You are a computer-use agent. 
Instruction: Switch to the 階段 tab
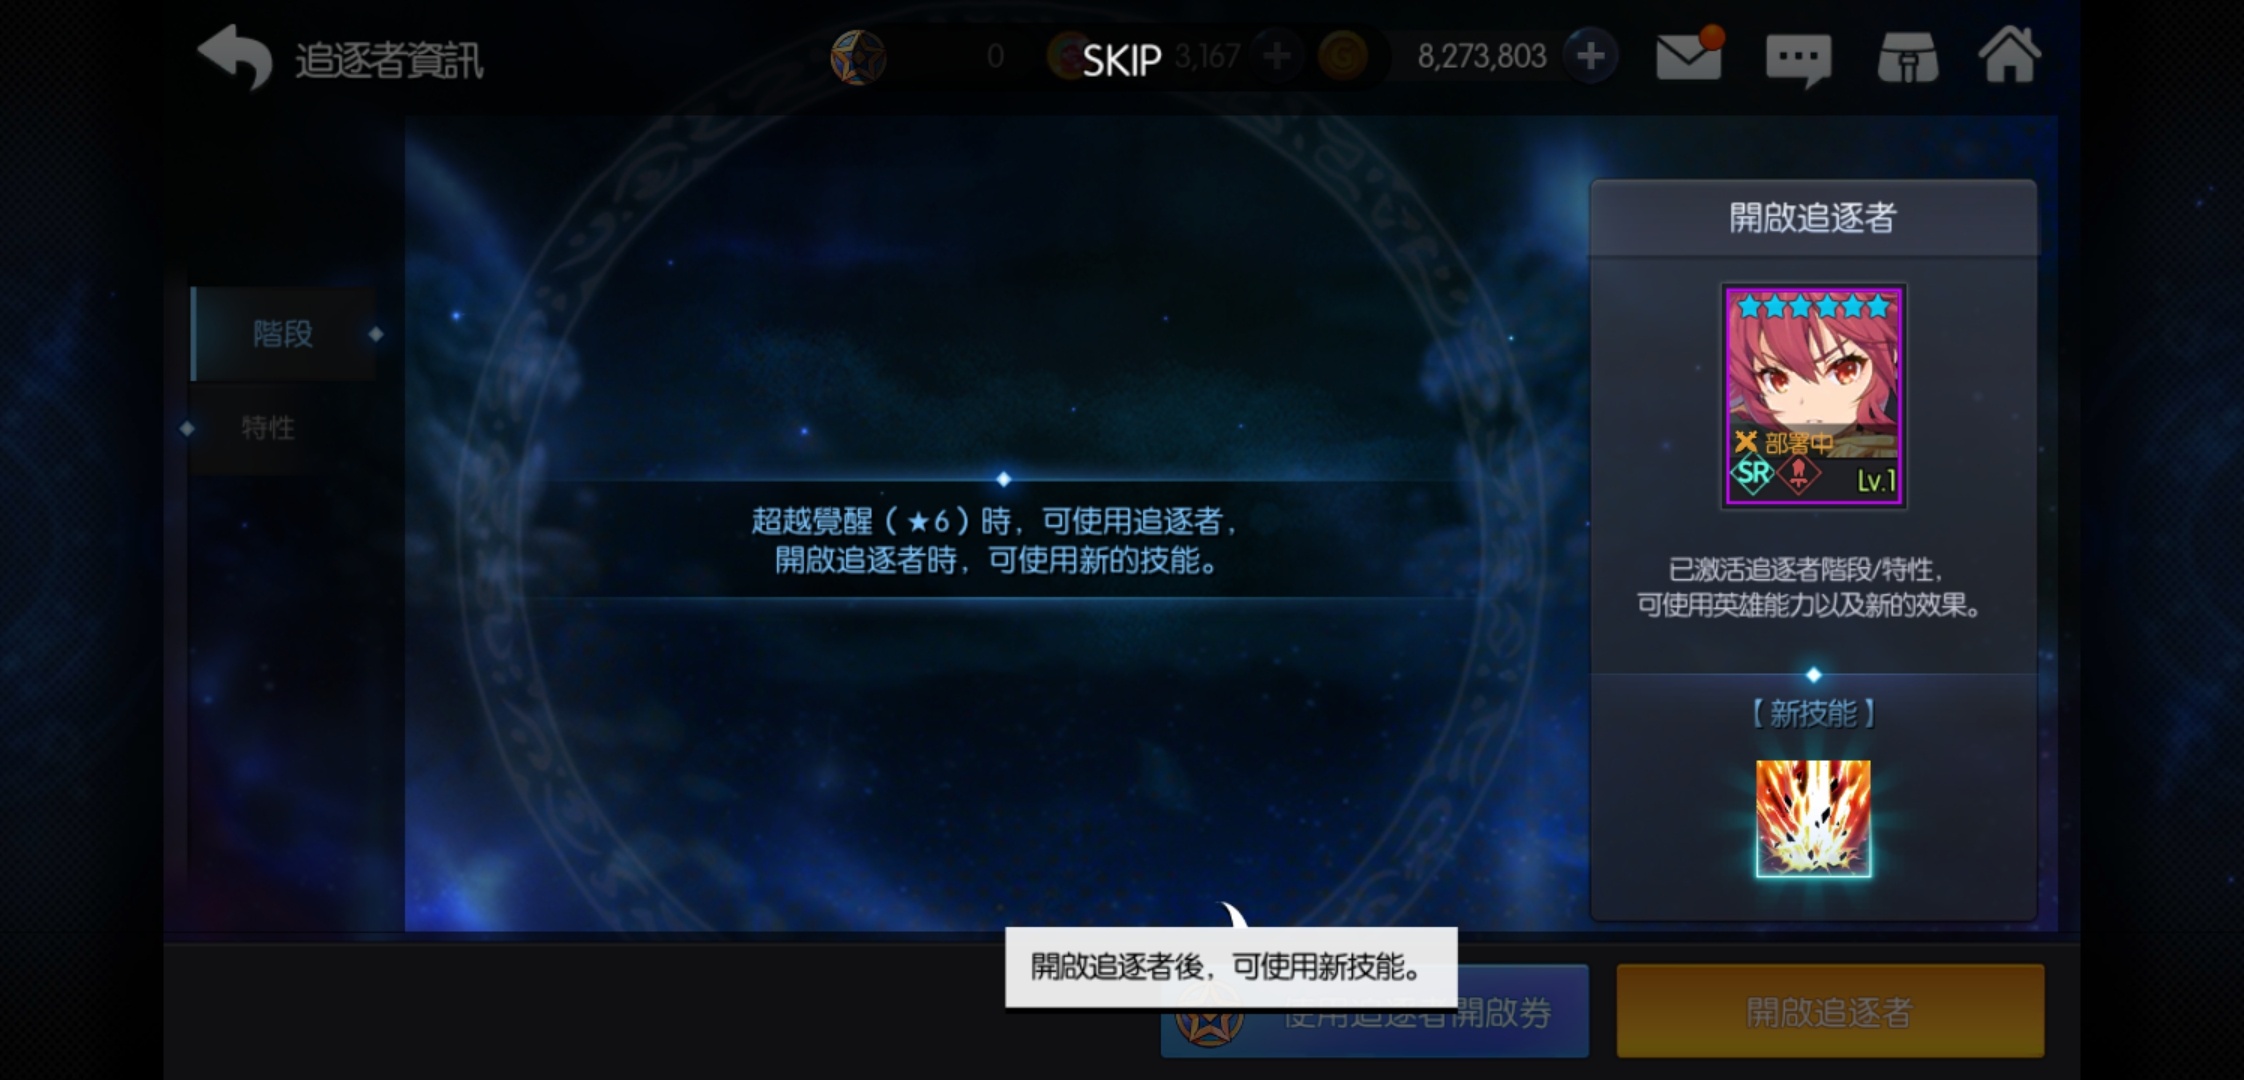283,333
